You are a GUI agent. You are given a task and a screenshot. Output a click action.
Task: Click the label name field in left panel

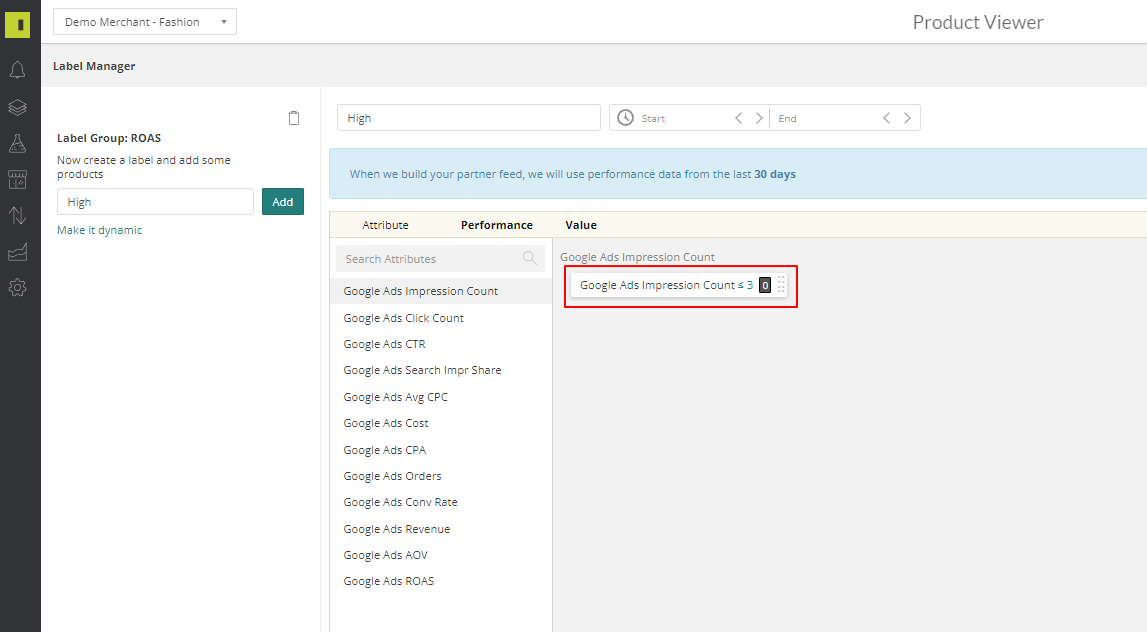point(155,202)
